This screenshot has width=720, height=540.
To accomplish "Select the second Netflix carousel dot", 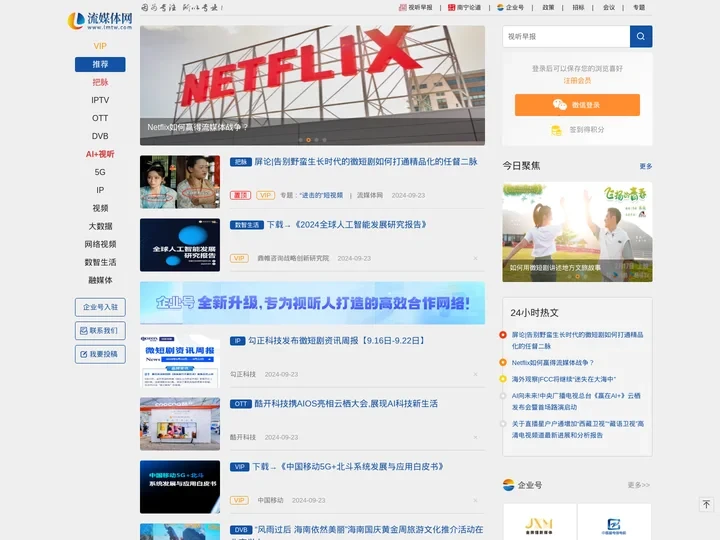I will point(309,140).
